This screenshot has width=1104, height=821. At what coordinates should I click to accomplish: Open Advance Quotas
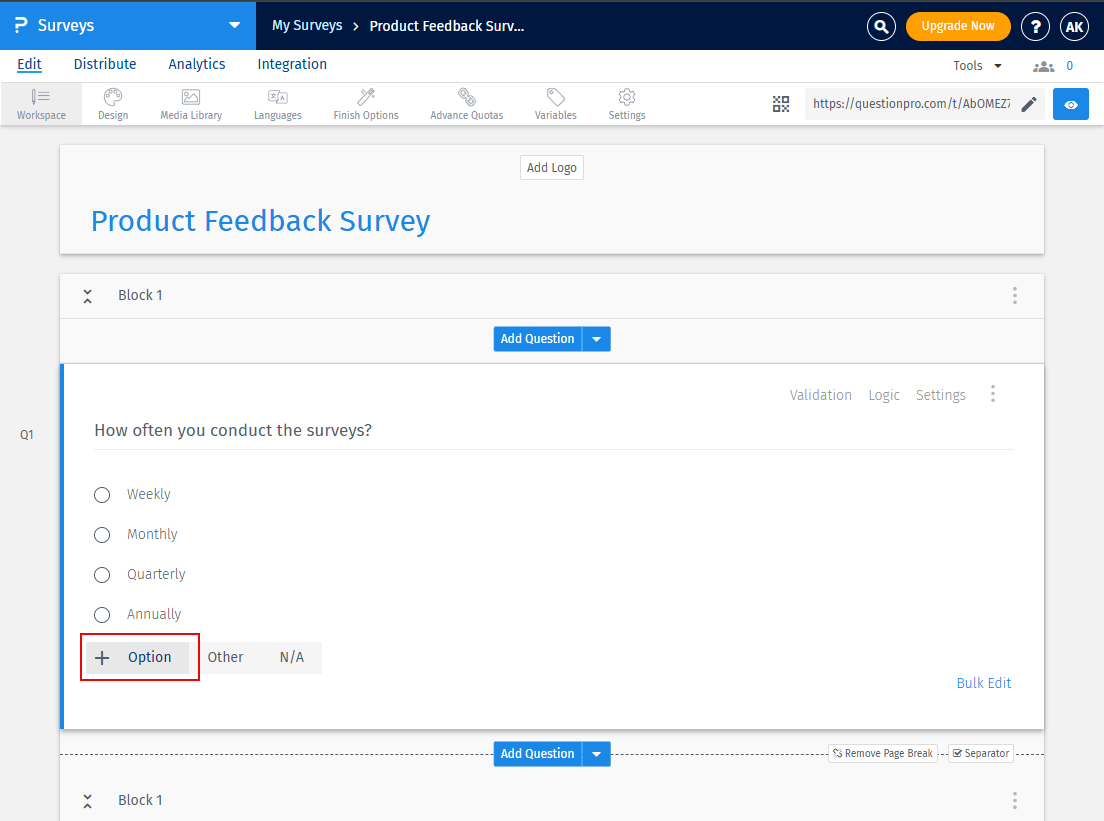coord(466,104)
